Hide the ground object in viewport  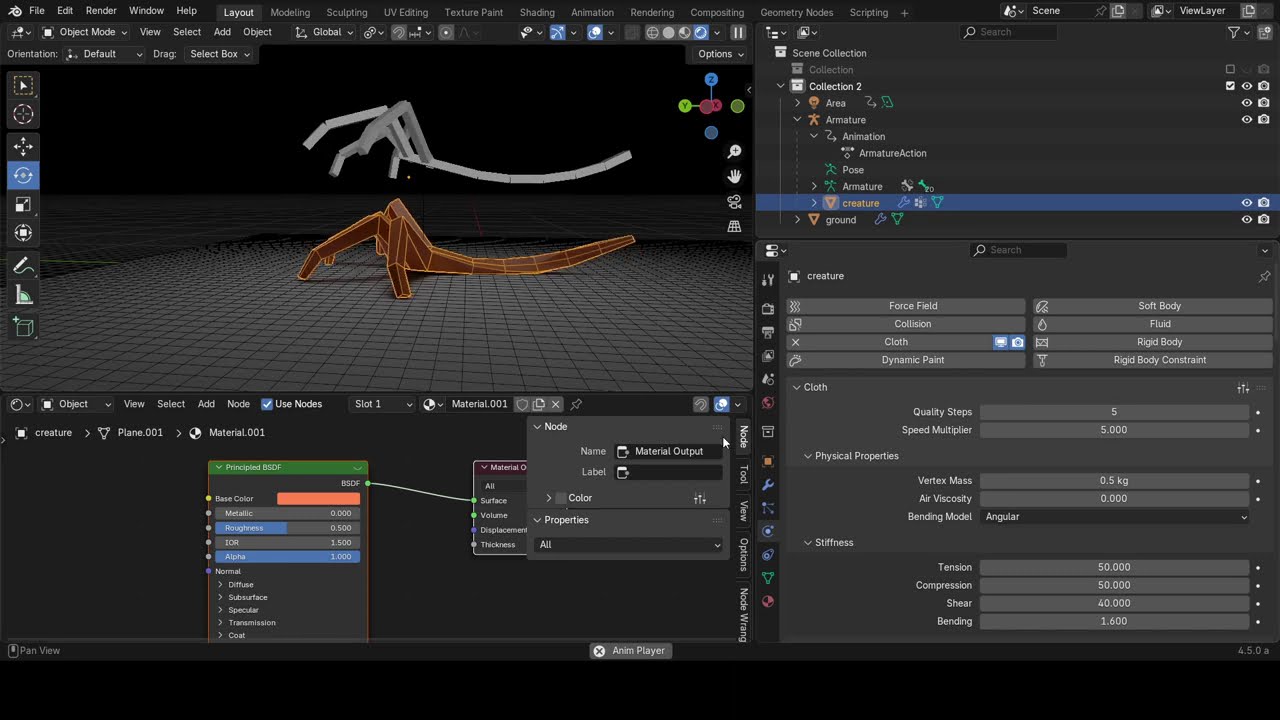(x=1246, y=220)
